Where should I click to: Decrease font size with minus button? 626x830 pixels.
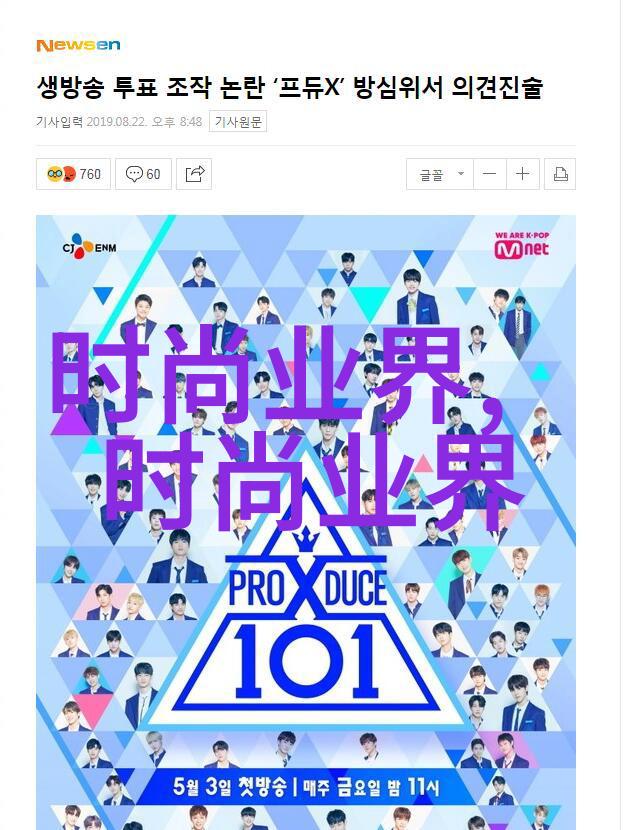(490, 174)
